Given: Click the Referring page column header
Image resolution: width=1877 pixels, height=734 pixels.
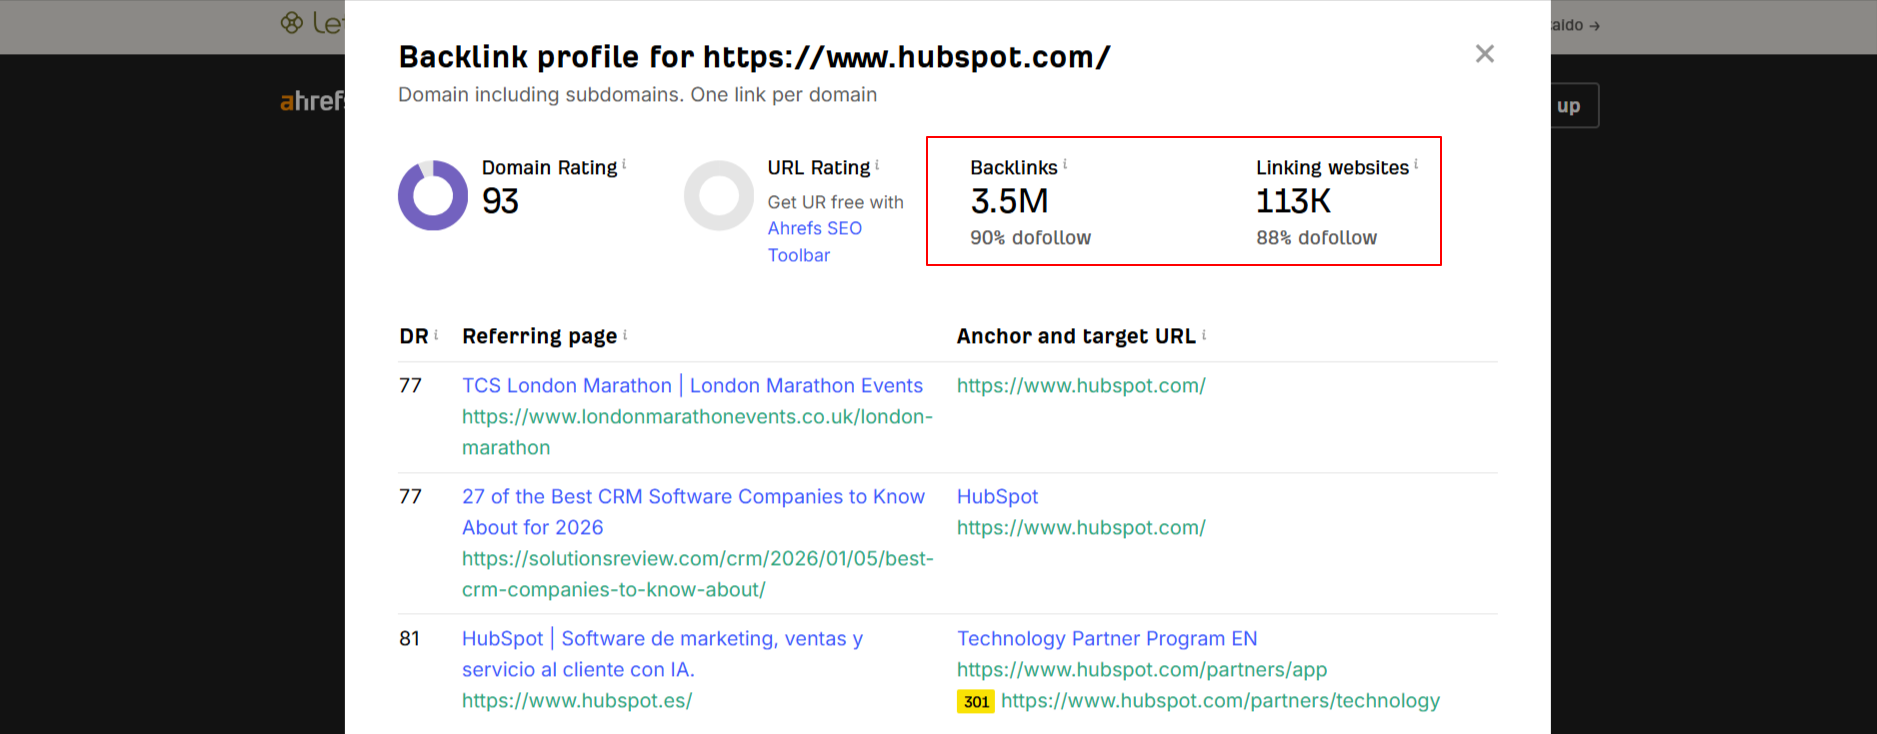Looking at the screenshot, I should point(539,336).
